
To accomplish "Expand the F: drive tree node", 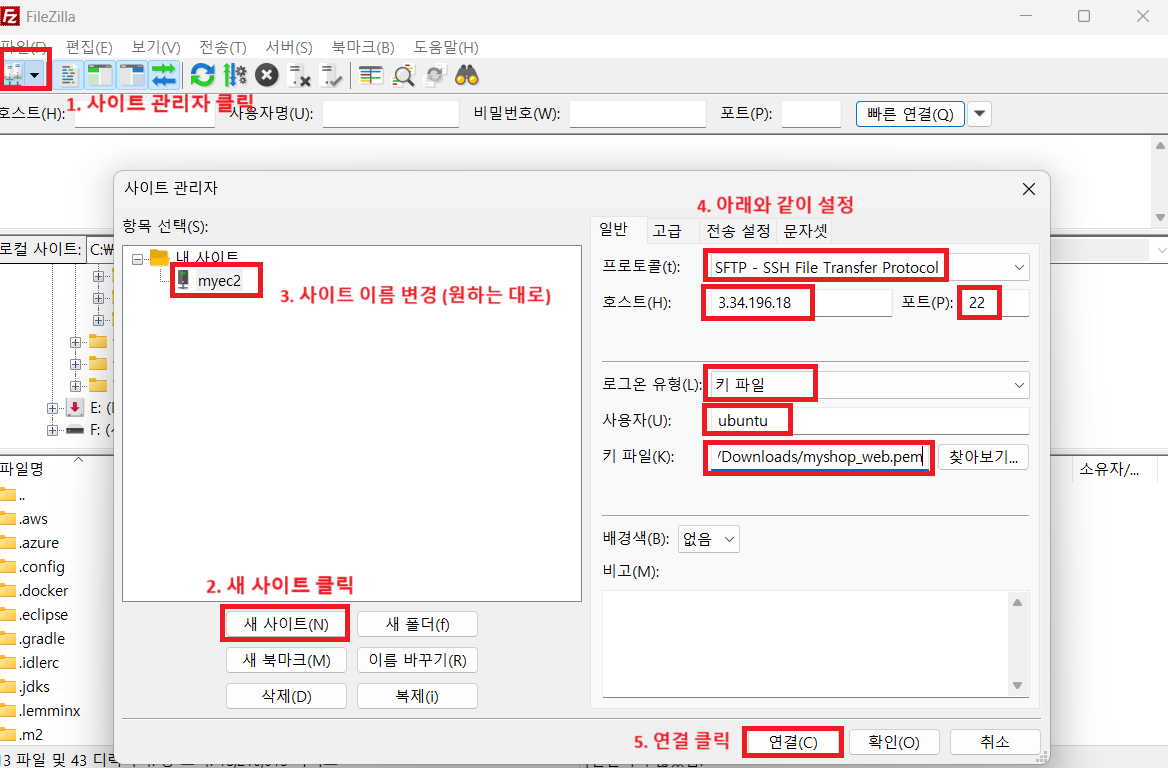I will pos(52,430).
